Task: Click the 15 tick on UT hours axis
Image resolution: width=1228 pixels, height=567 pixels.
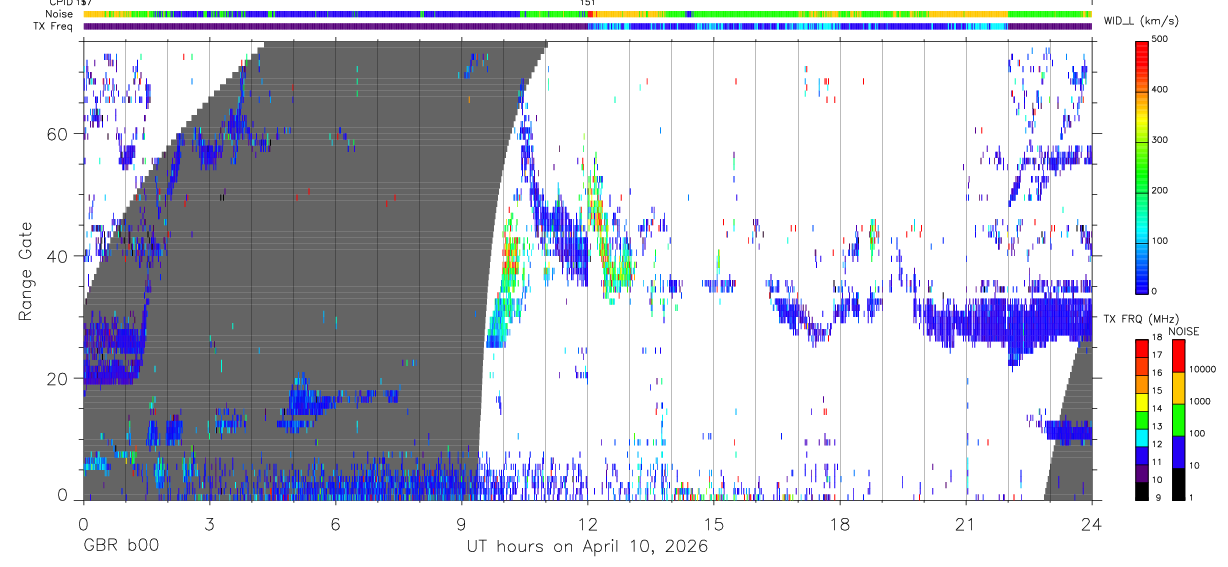Action: 713,524
